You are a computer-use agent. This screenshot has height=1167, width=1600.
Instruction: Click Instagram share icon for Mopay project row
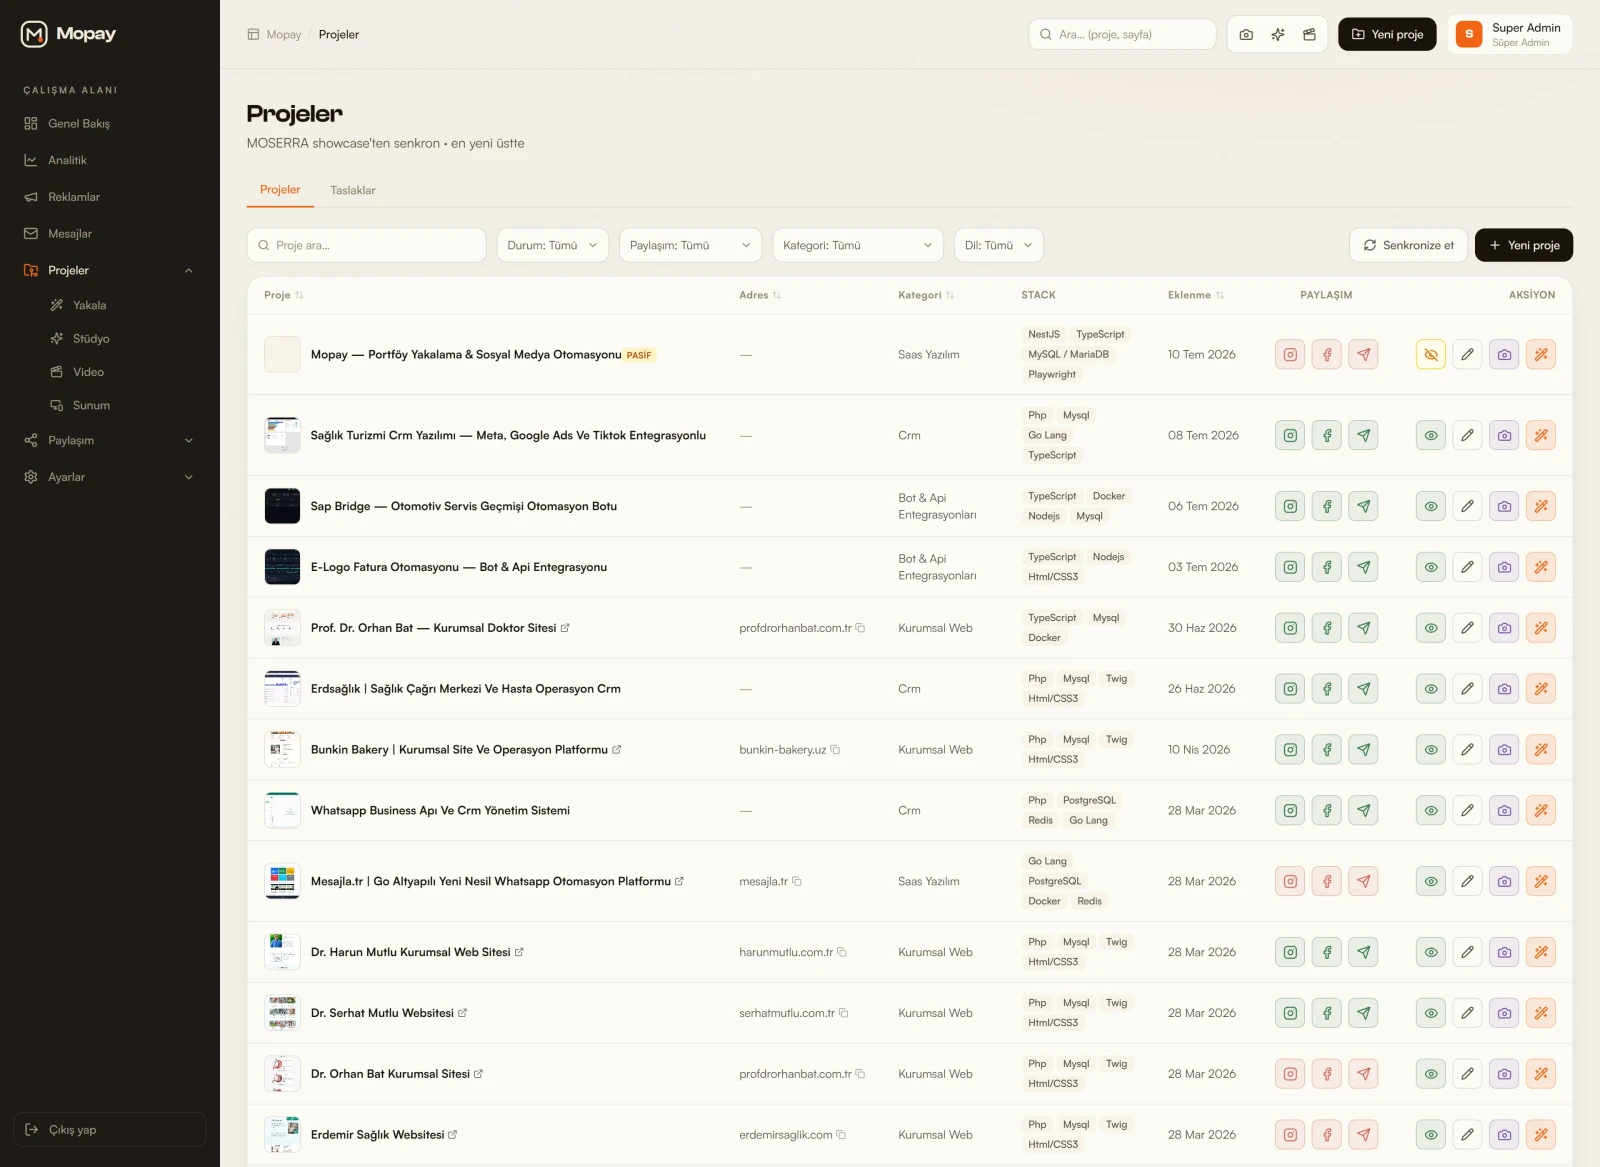(1290, 355)
